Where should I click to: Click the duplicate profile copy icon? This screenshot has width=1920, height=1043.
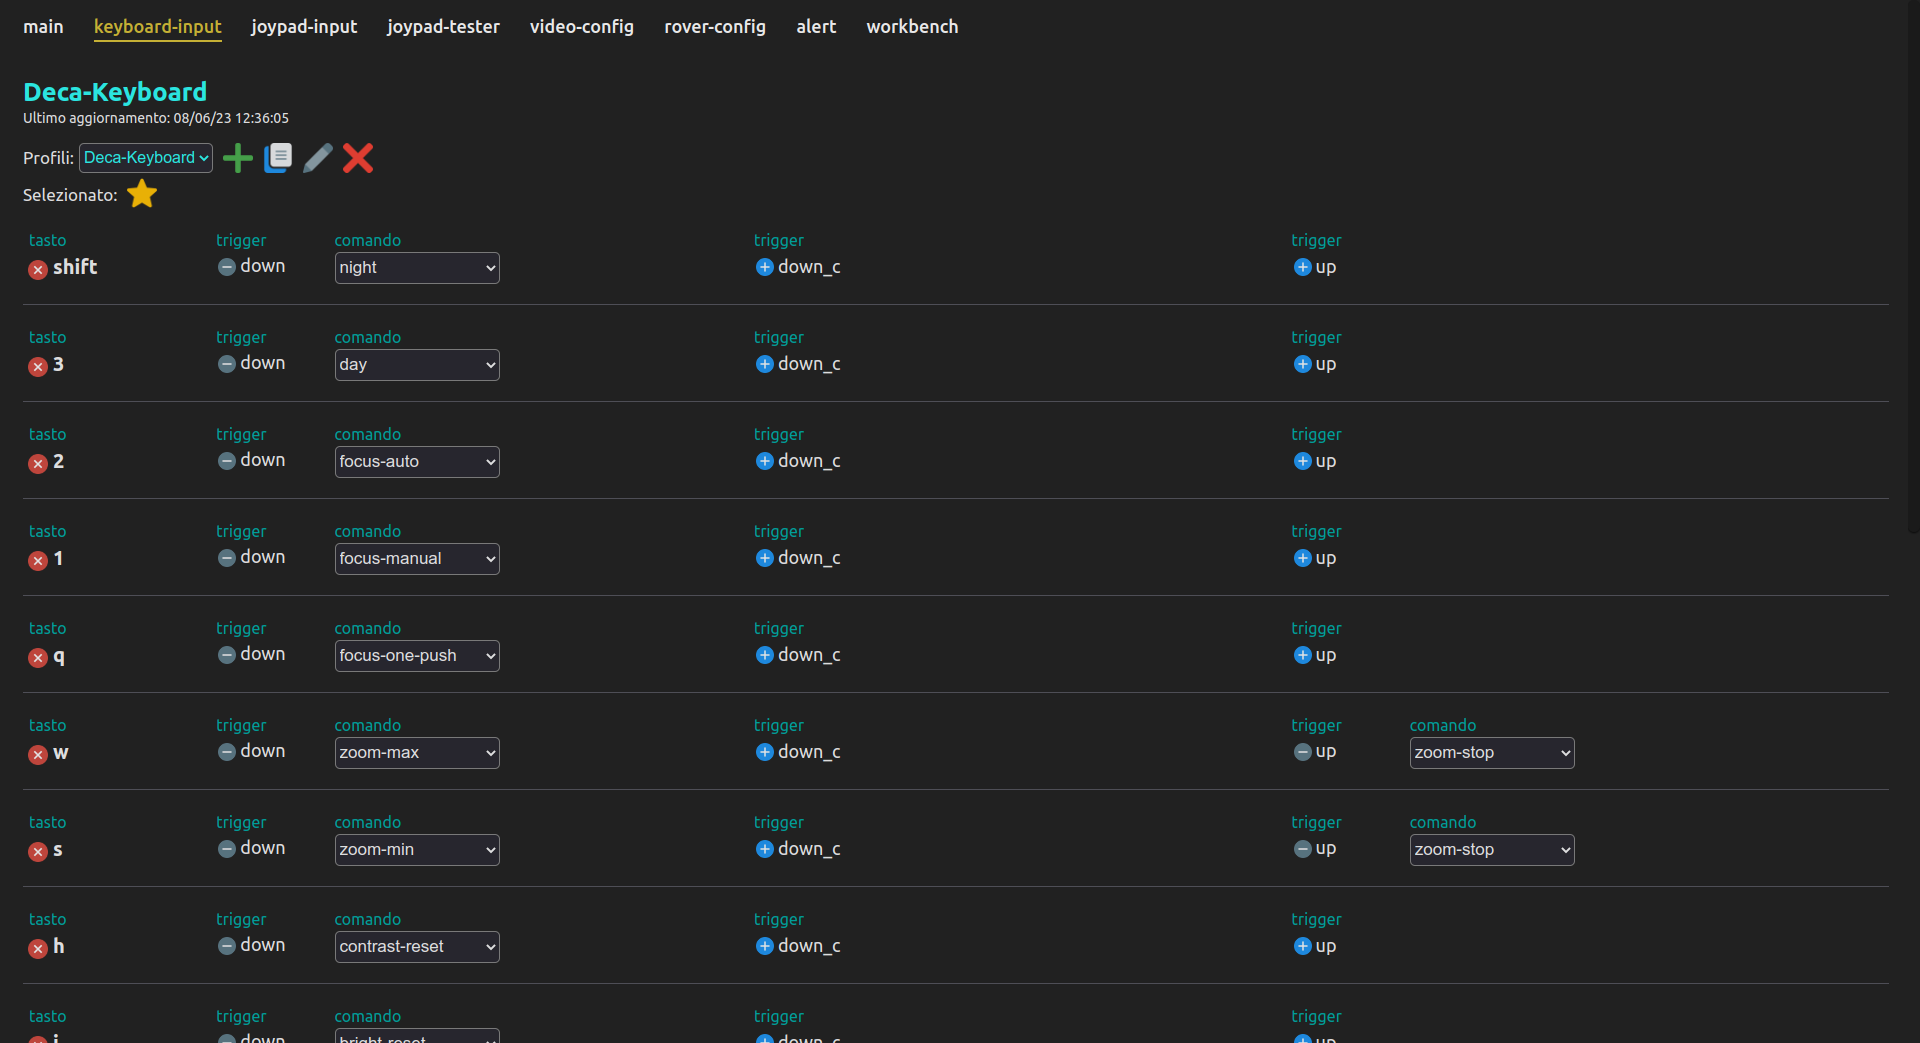pos(278,158)
